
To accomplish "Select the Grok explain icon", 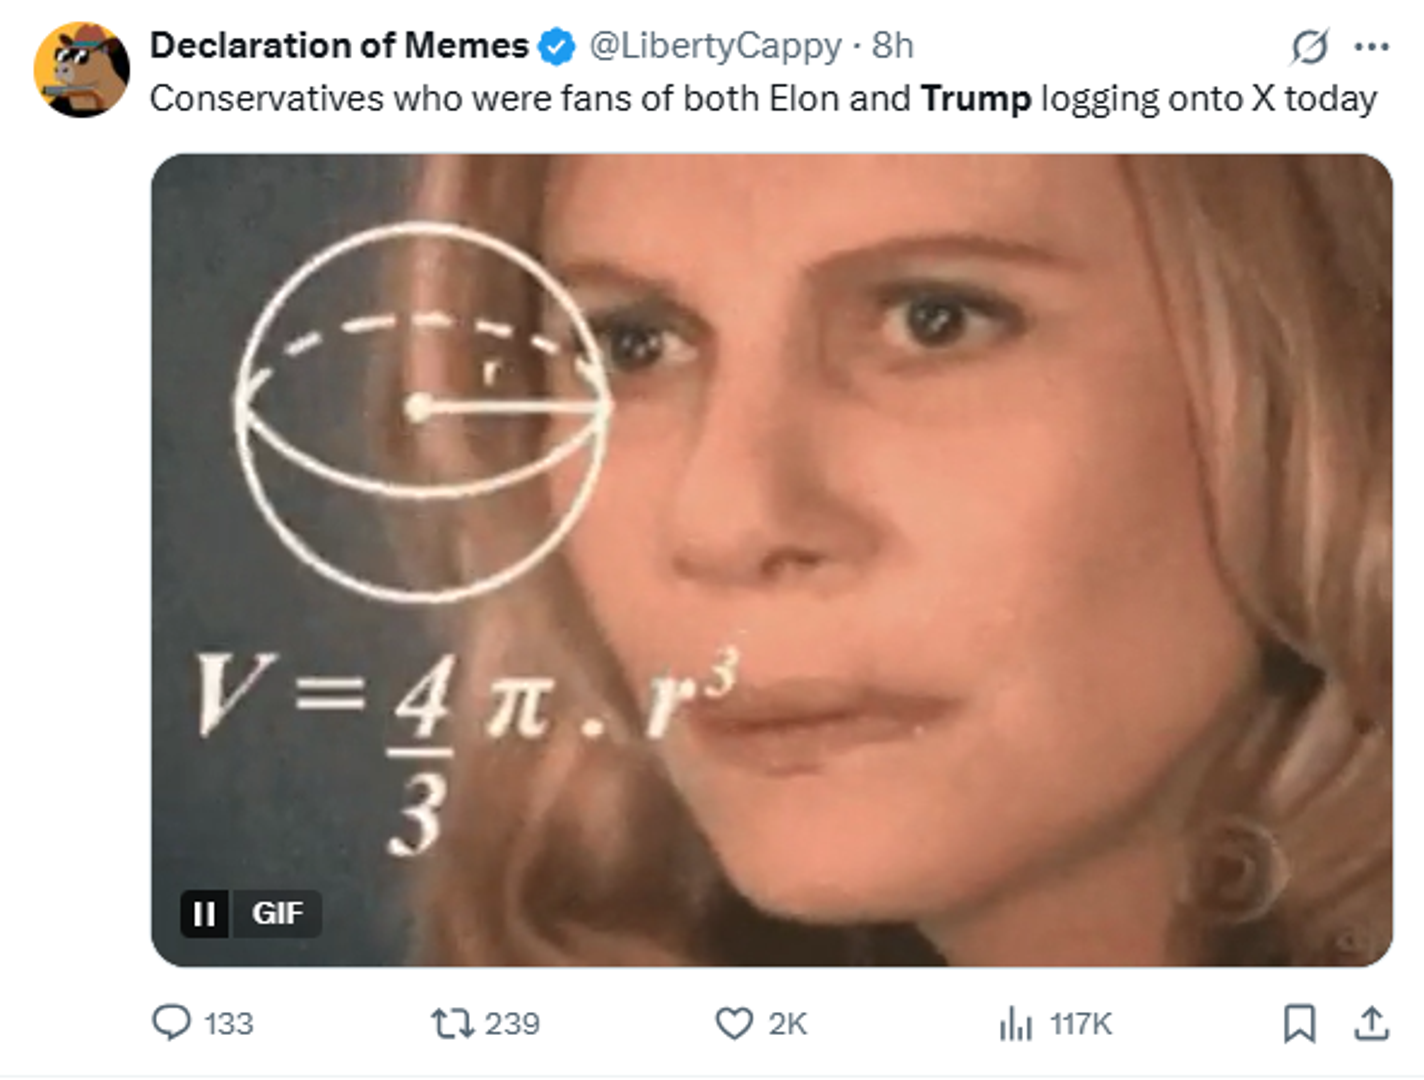I will tap(1308, 44).
